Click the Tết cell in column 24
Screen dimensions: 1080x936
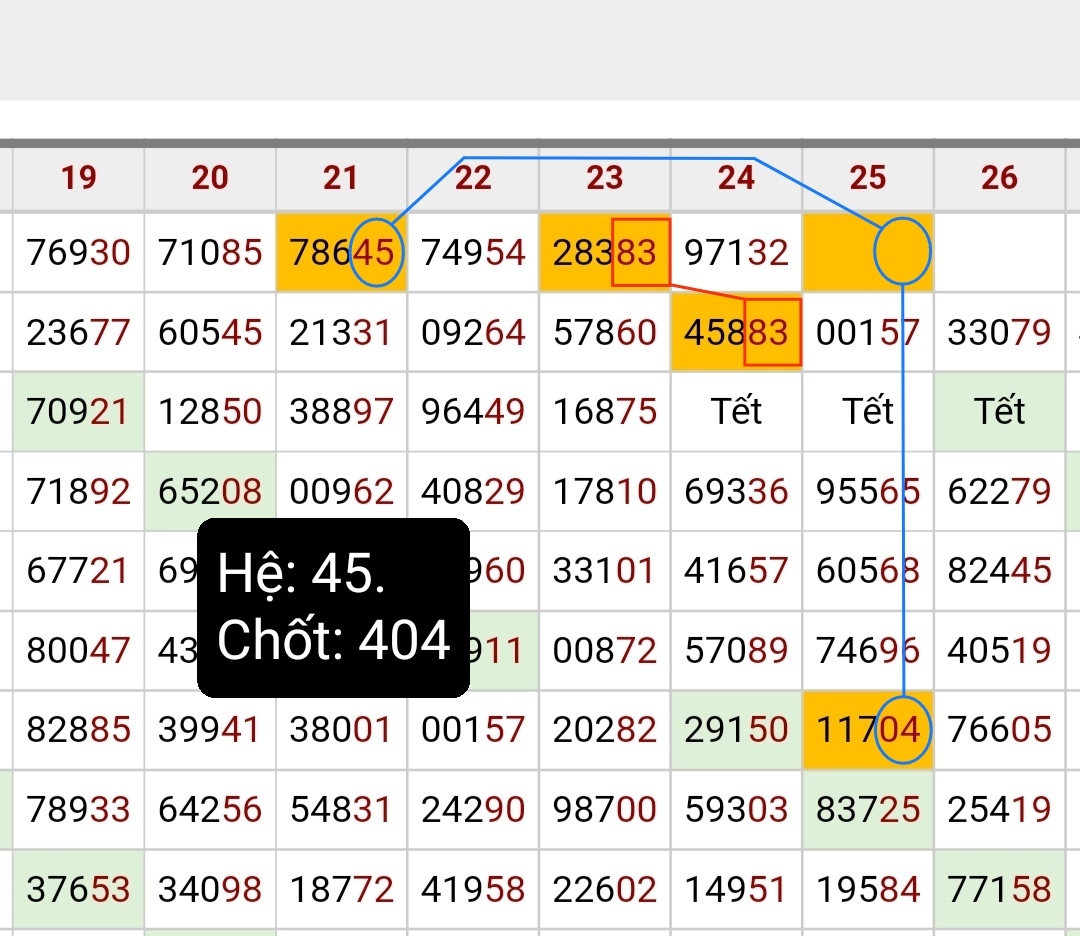tap(736, 412)
